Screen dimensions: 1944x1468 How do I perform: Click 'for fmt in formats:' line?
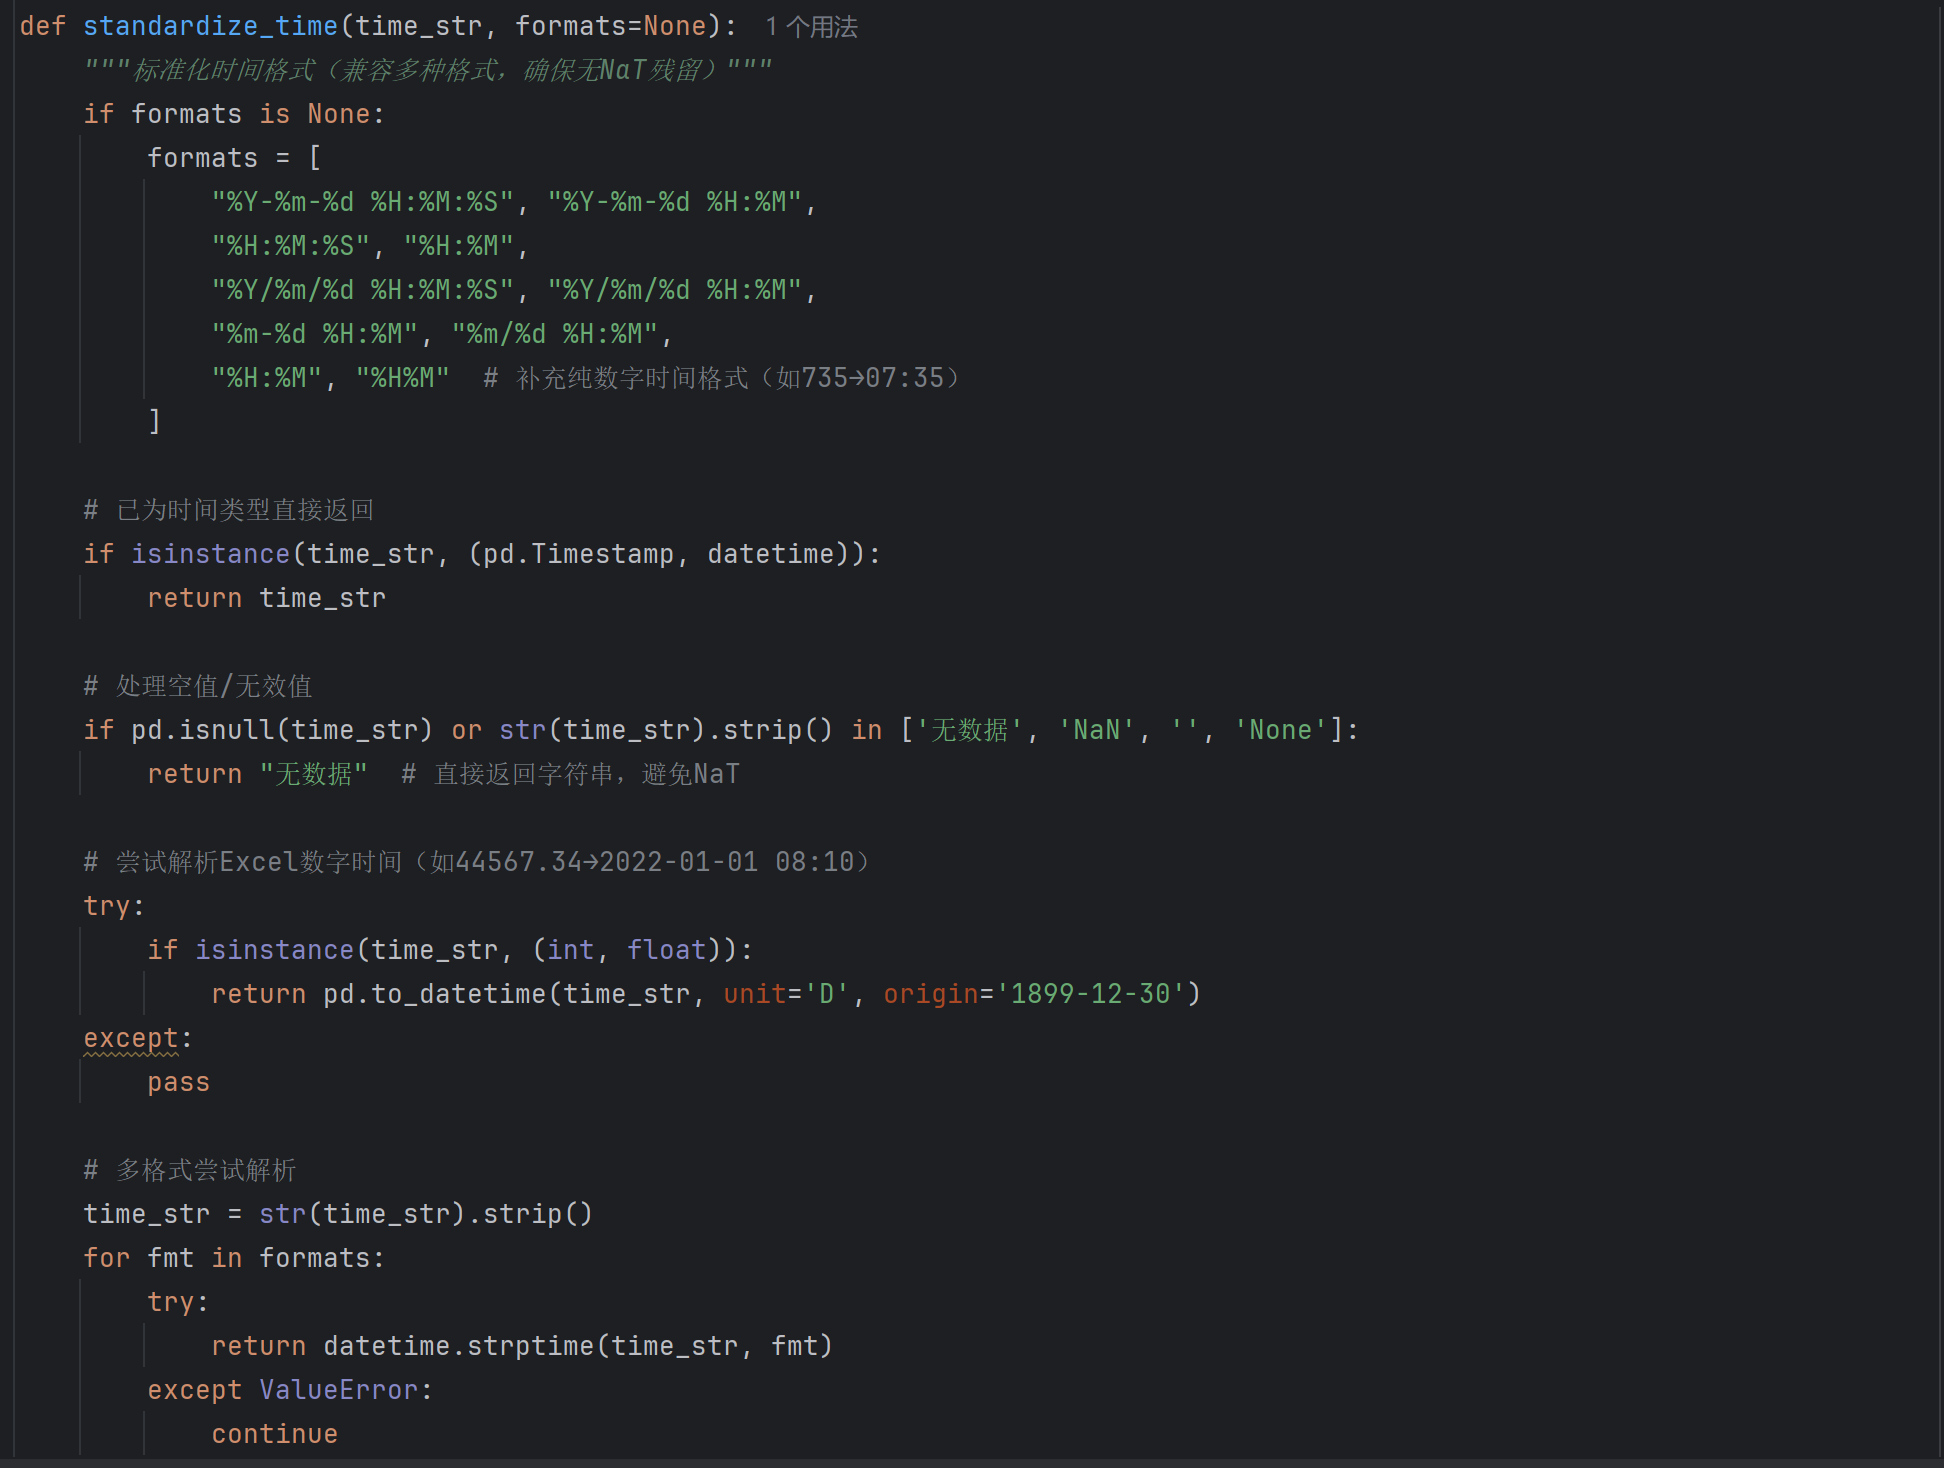(234, 1258)
